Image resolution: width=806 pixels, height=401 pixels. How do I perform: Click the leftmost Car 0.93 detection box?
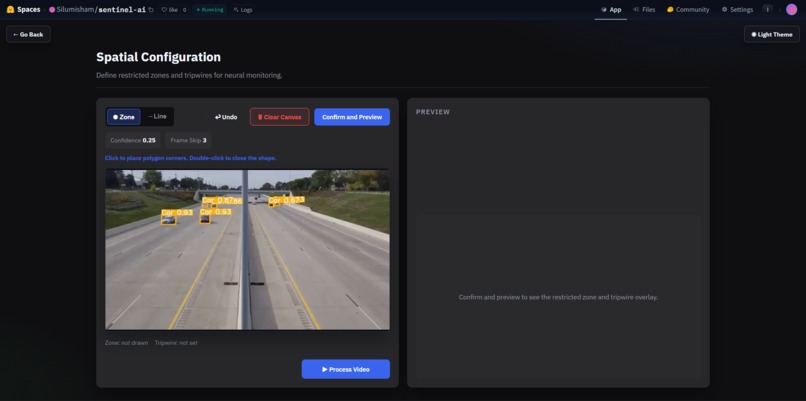[168, 220]
